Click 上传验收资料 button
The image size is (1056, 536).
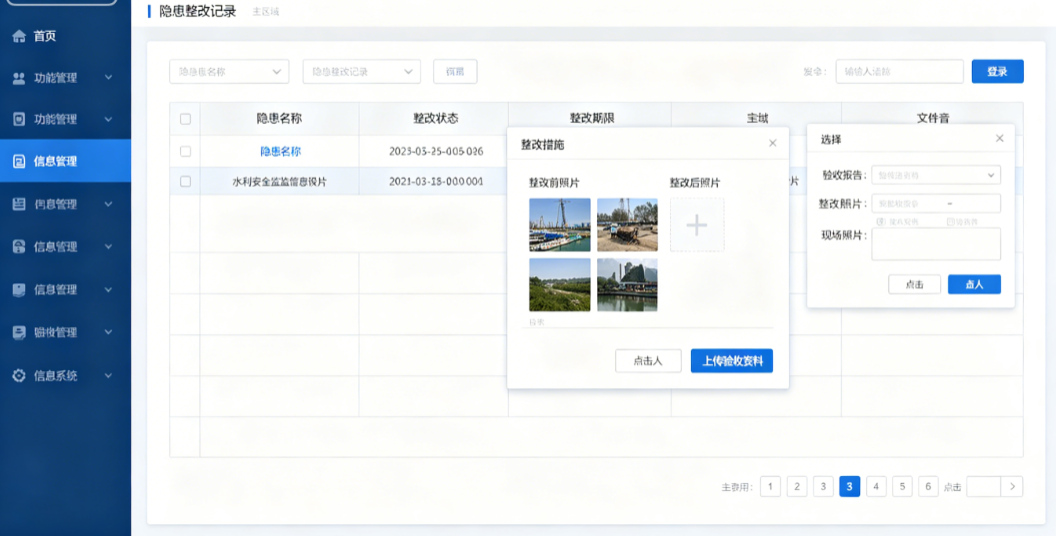[x=732, y=361]
